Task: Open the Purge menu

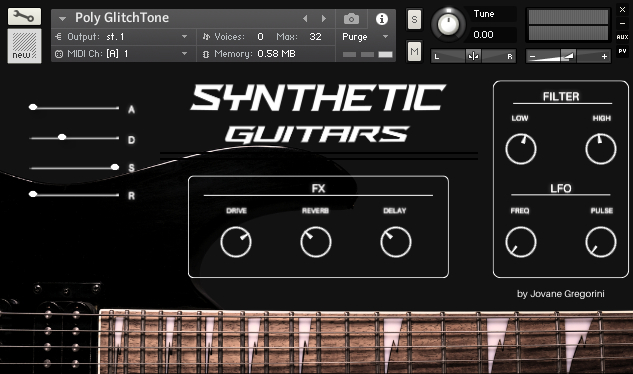Action: pos(365,37)
